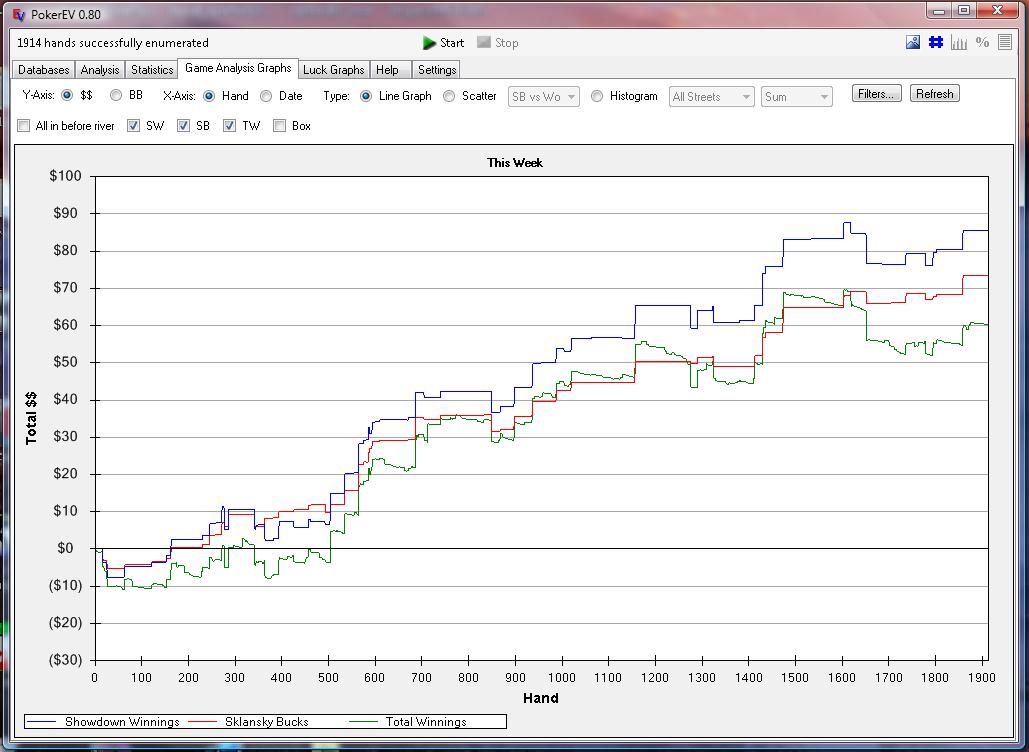Click the Refresh button
This screenshot has height=752, width=1029.
pyautogui.click(x=934, y=94)
